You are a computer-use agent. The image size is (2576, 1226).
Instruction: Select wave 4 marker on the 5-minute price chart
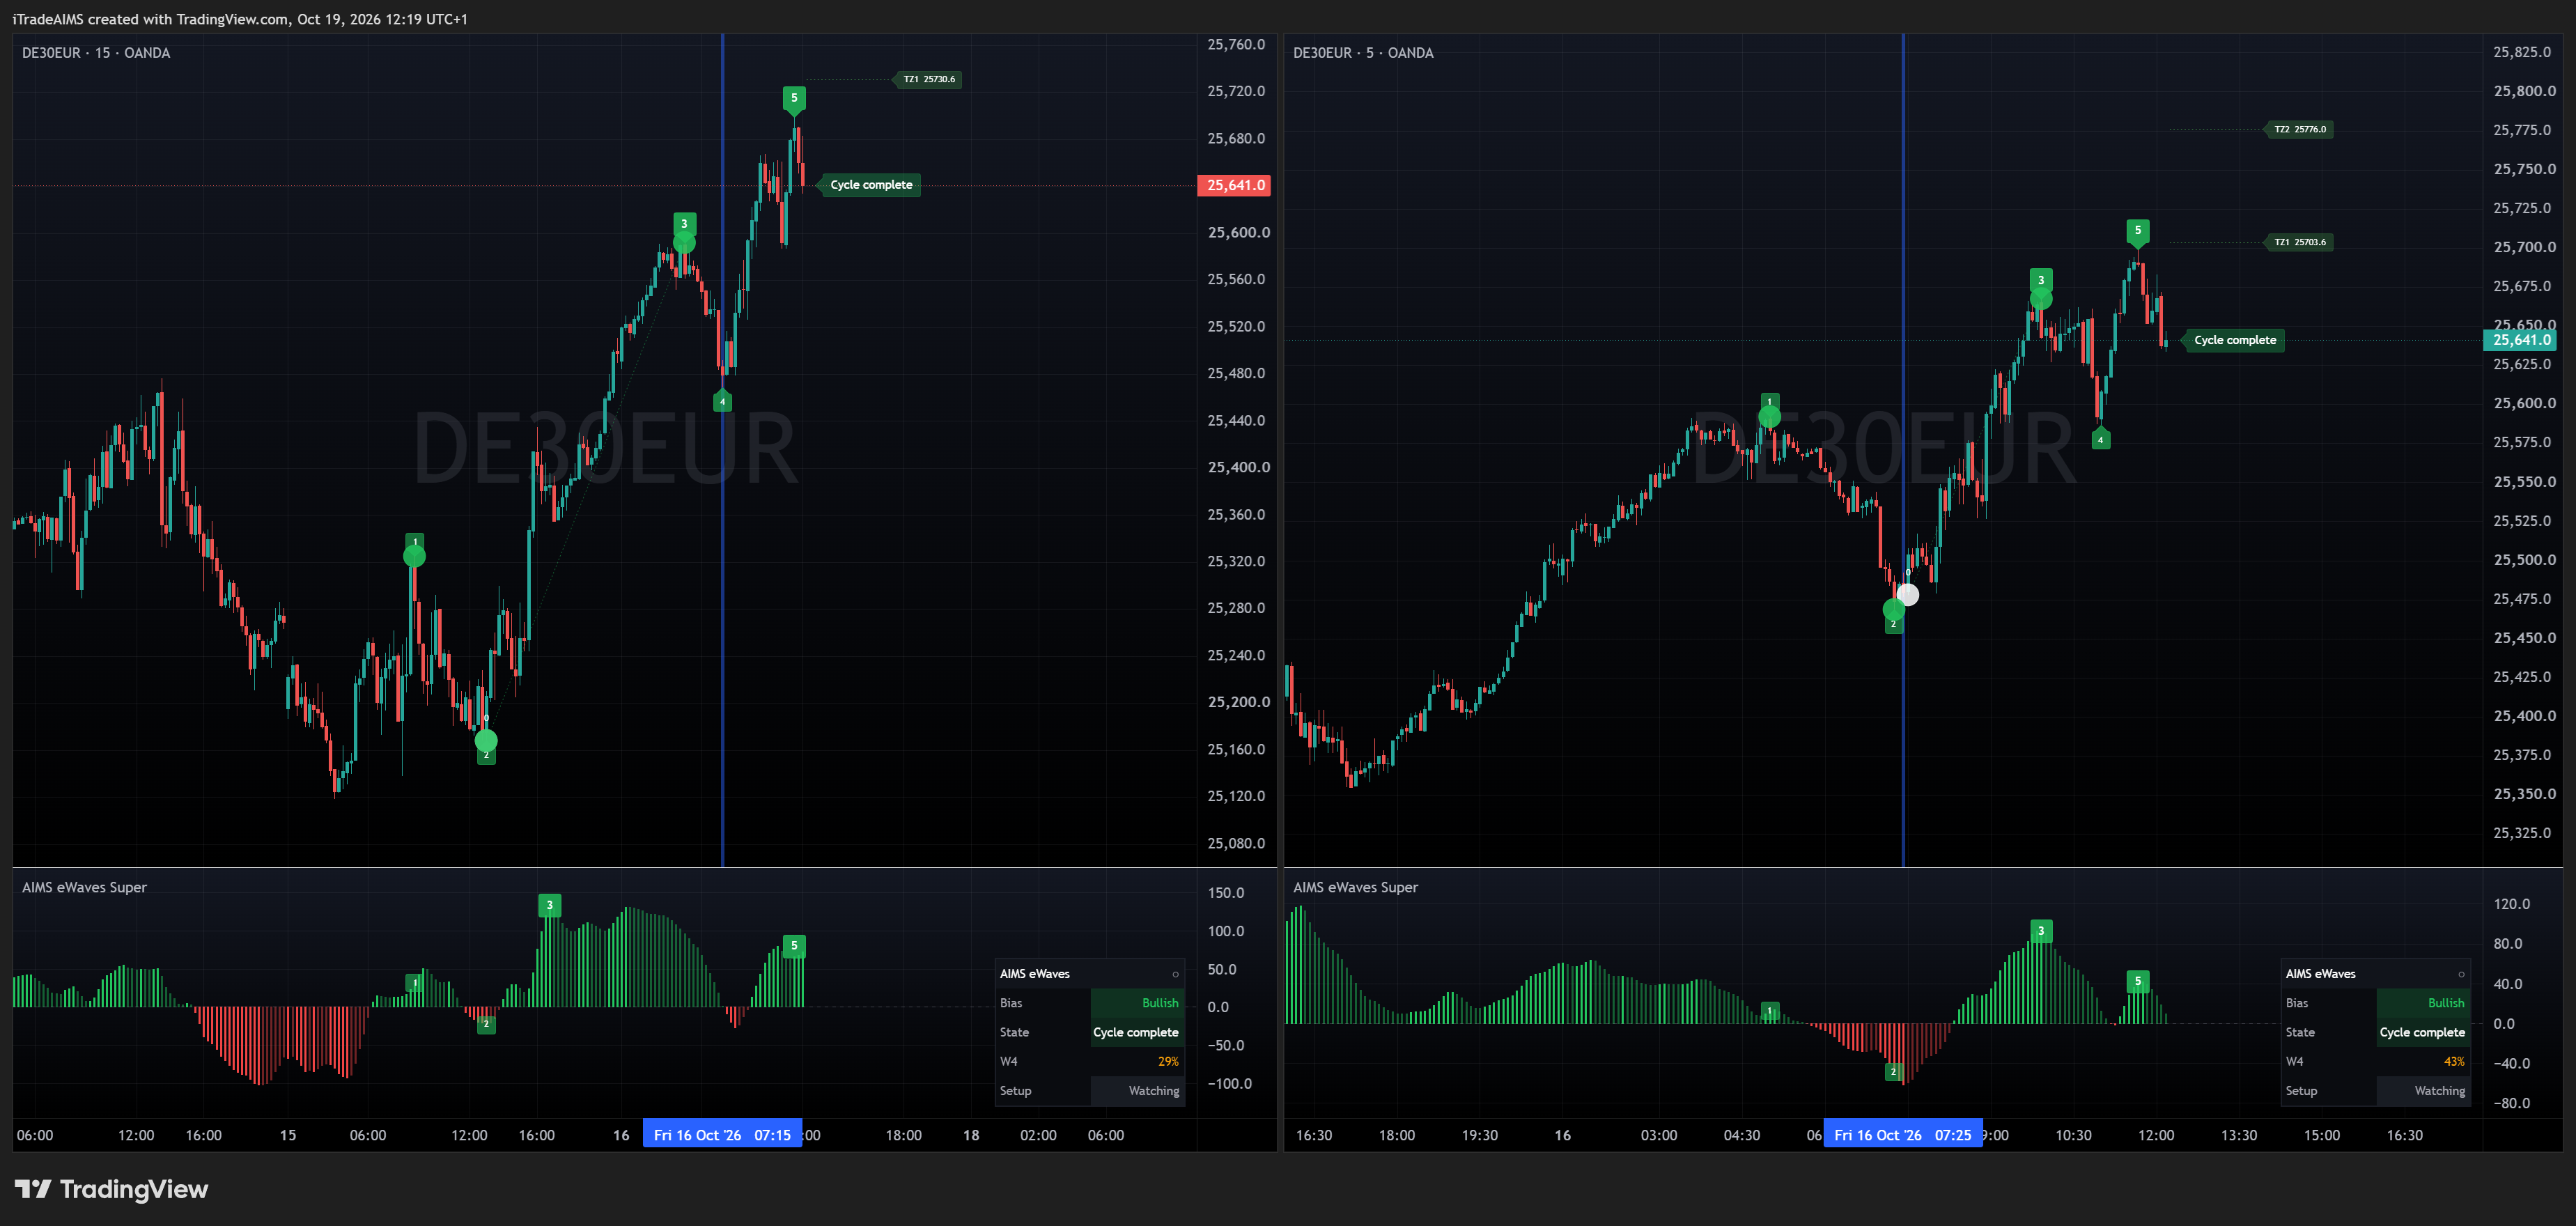[x=2100, y=439]
